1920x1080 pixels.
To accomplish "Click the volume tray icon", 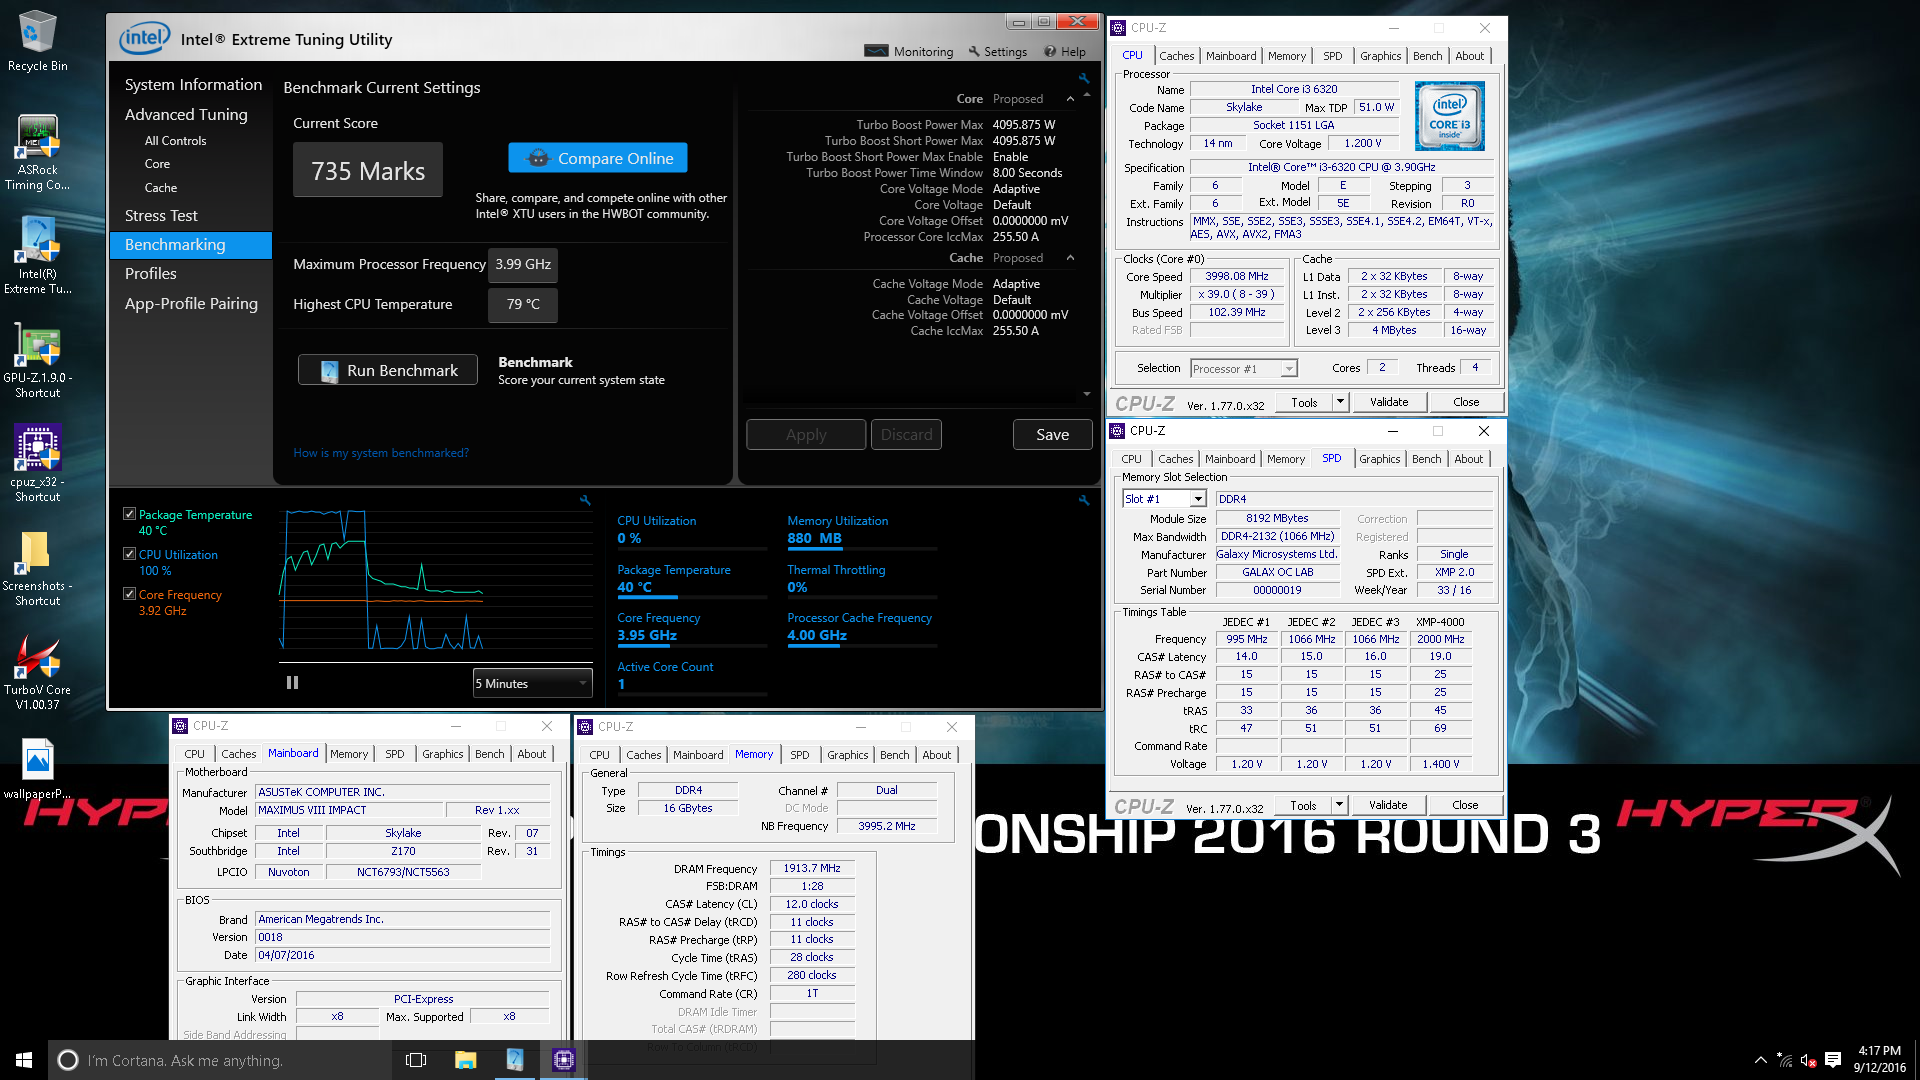I will 1808,1060.
